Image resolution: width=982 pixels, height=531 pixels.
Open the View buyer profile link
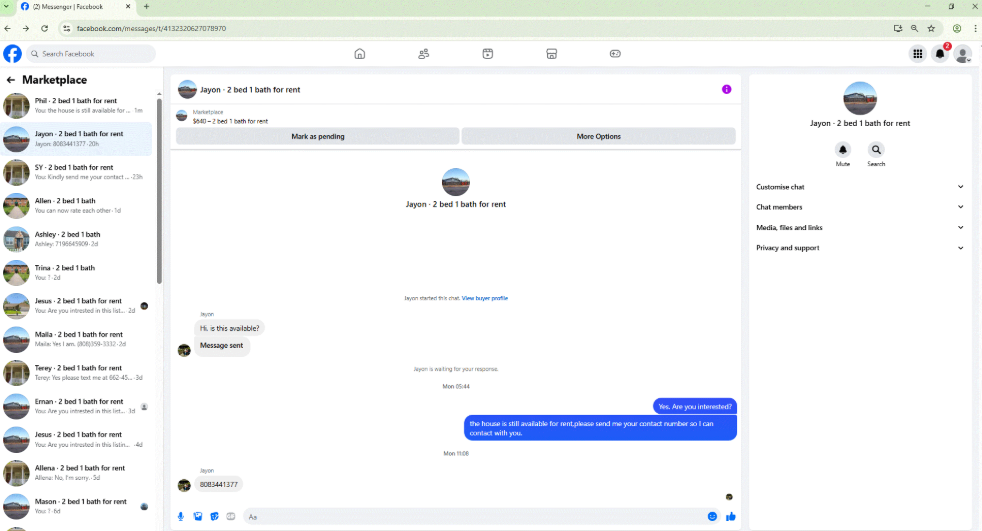coord(485,299)
